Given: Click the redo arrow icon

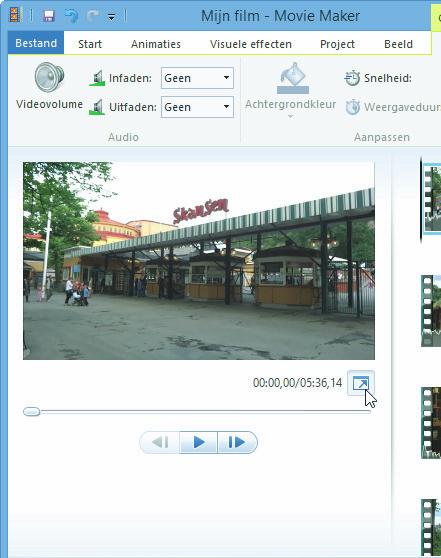Looking at the screenshot, I should [92, 16].
